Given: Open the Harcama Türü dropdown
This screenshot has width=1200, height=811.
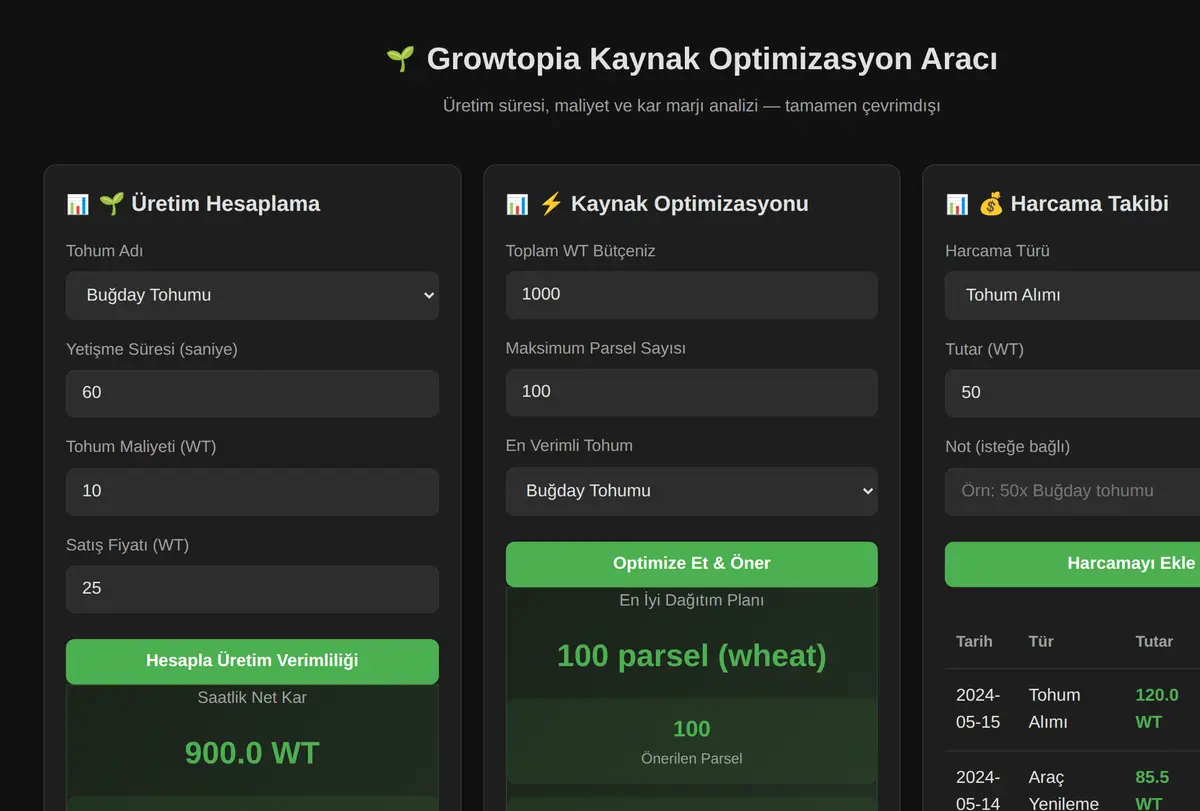Looking at the screenshot, I should click(1072, 295).
